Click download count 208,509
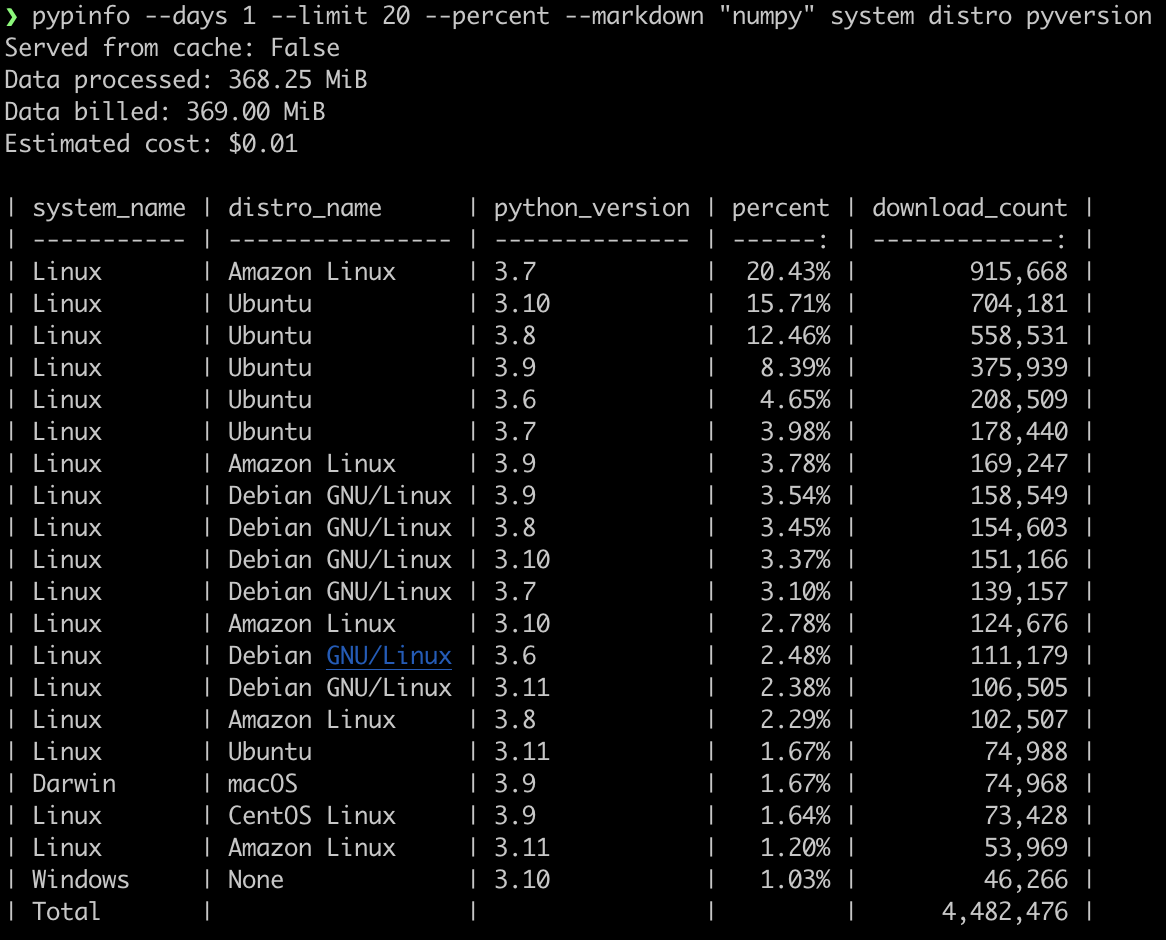 (1019, 399)
